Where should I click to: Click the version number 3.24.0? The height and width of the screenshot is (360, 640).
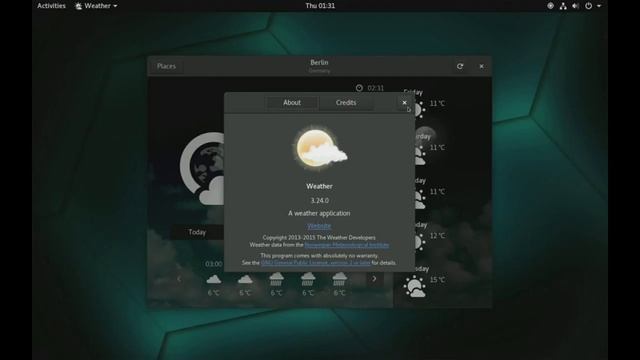[x=320, y=200]
